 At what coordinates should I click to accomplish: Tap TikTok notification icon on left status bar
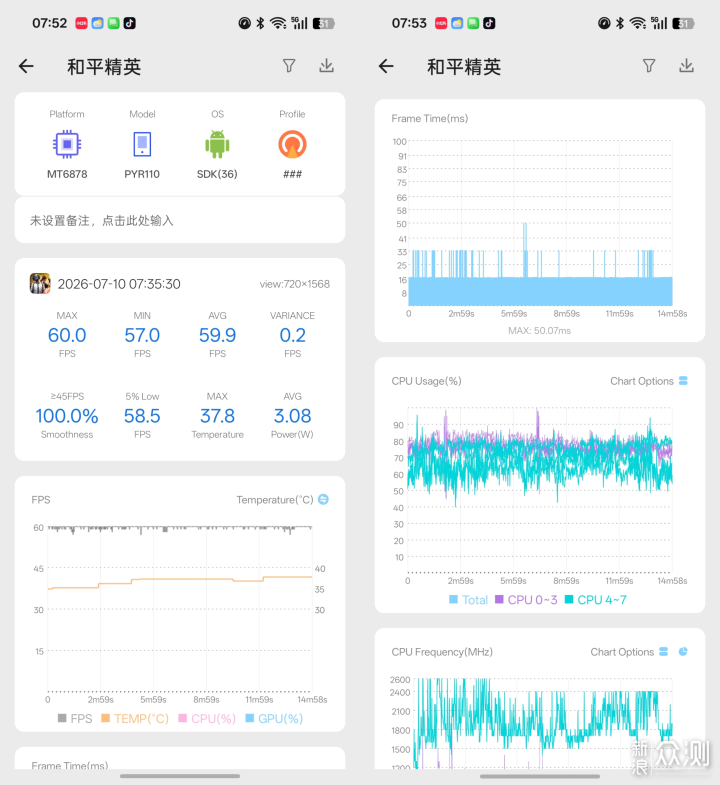tap(130, 23)
